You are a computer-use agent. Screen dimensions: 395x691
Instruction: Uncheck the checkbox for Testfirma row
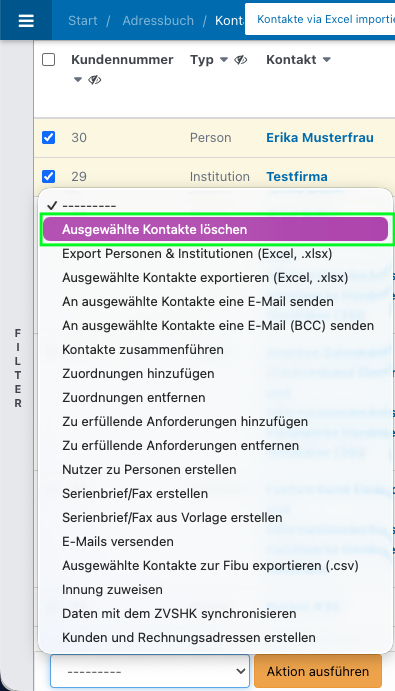pyautogui.click(x=48, y=176)
